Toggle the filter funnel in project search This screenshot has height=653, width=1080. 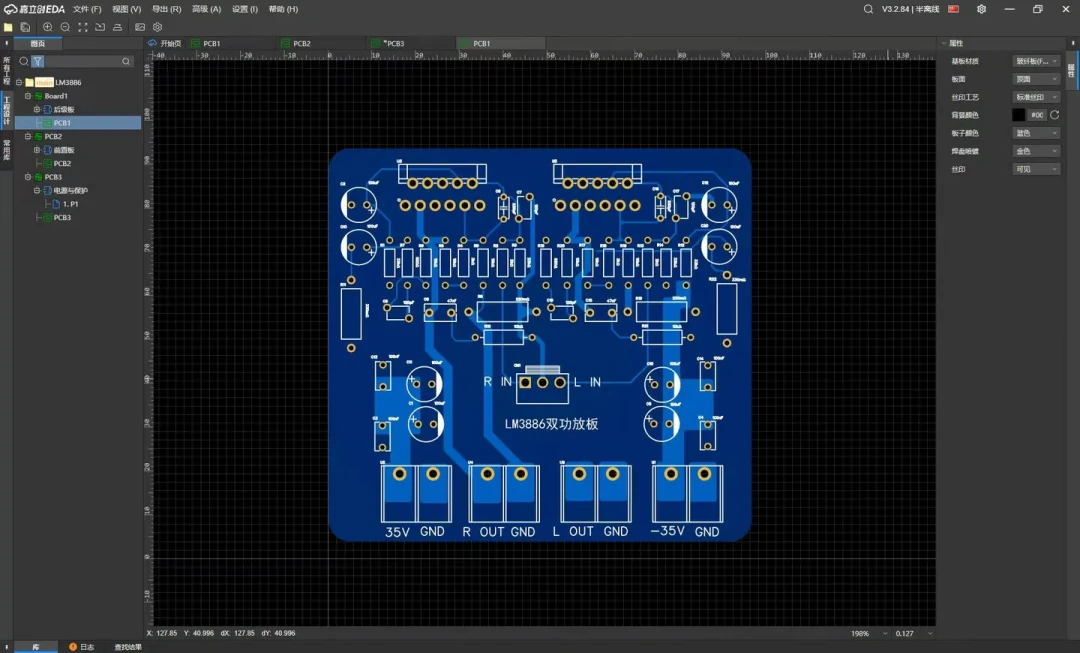click(x=38, y=61)
